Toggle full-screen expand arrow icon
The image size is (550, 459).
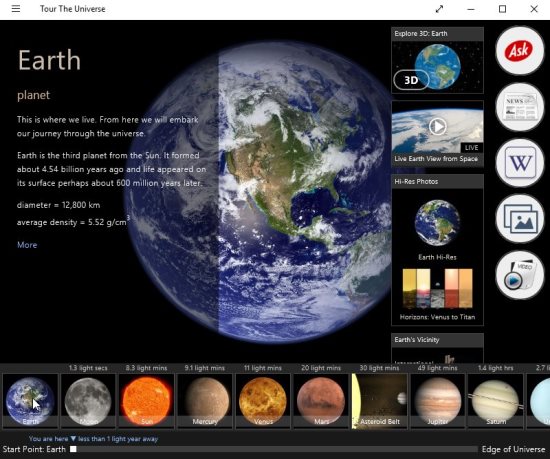[439, 9]
